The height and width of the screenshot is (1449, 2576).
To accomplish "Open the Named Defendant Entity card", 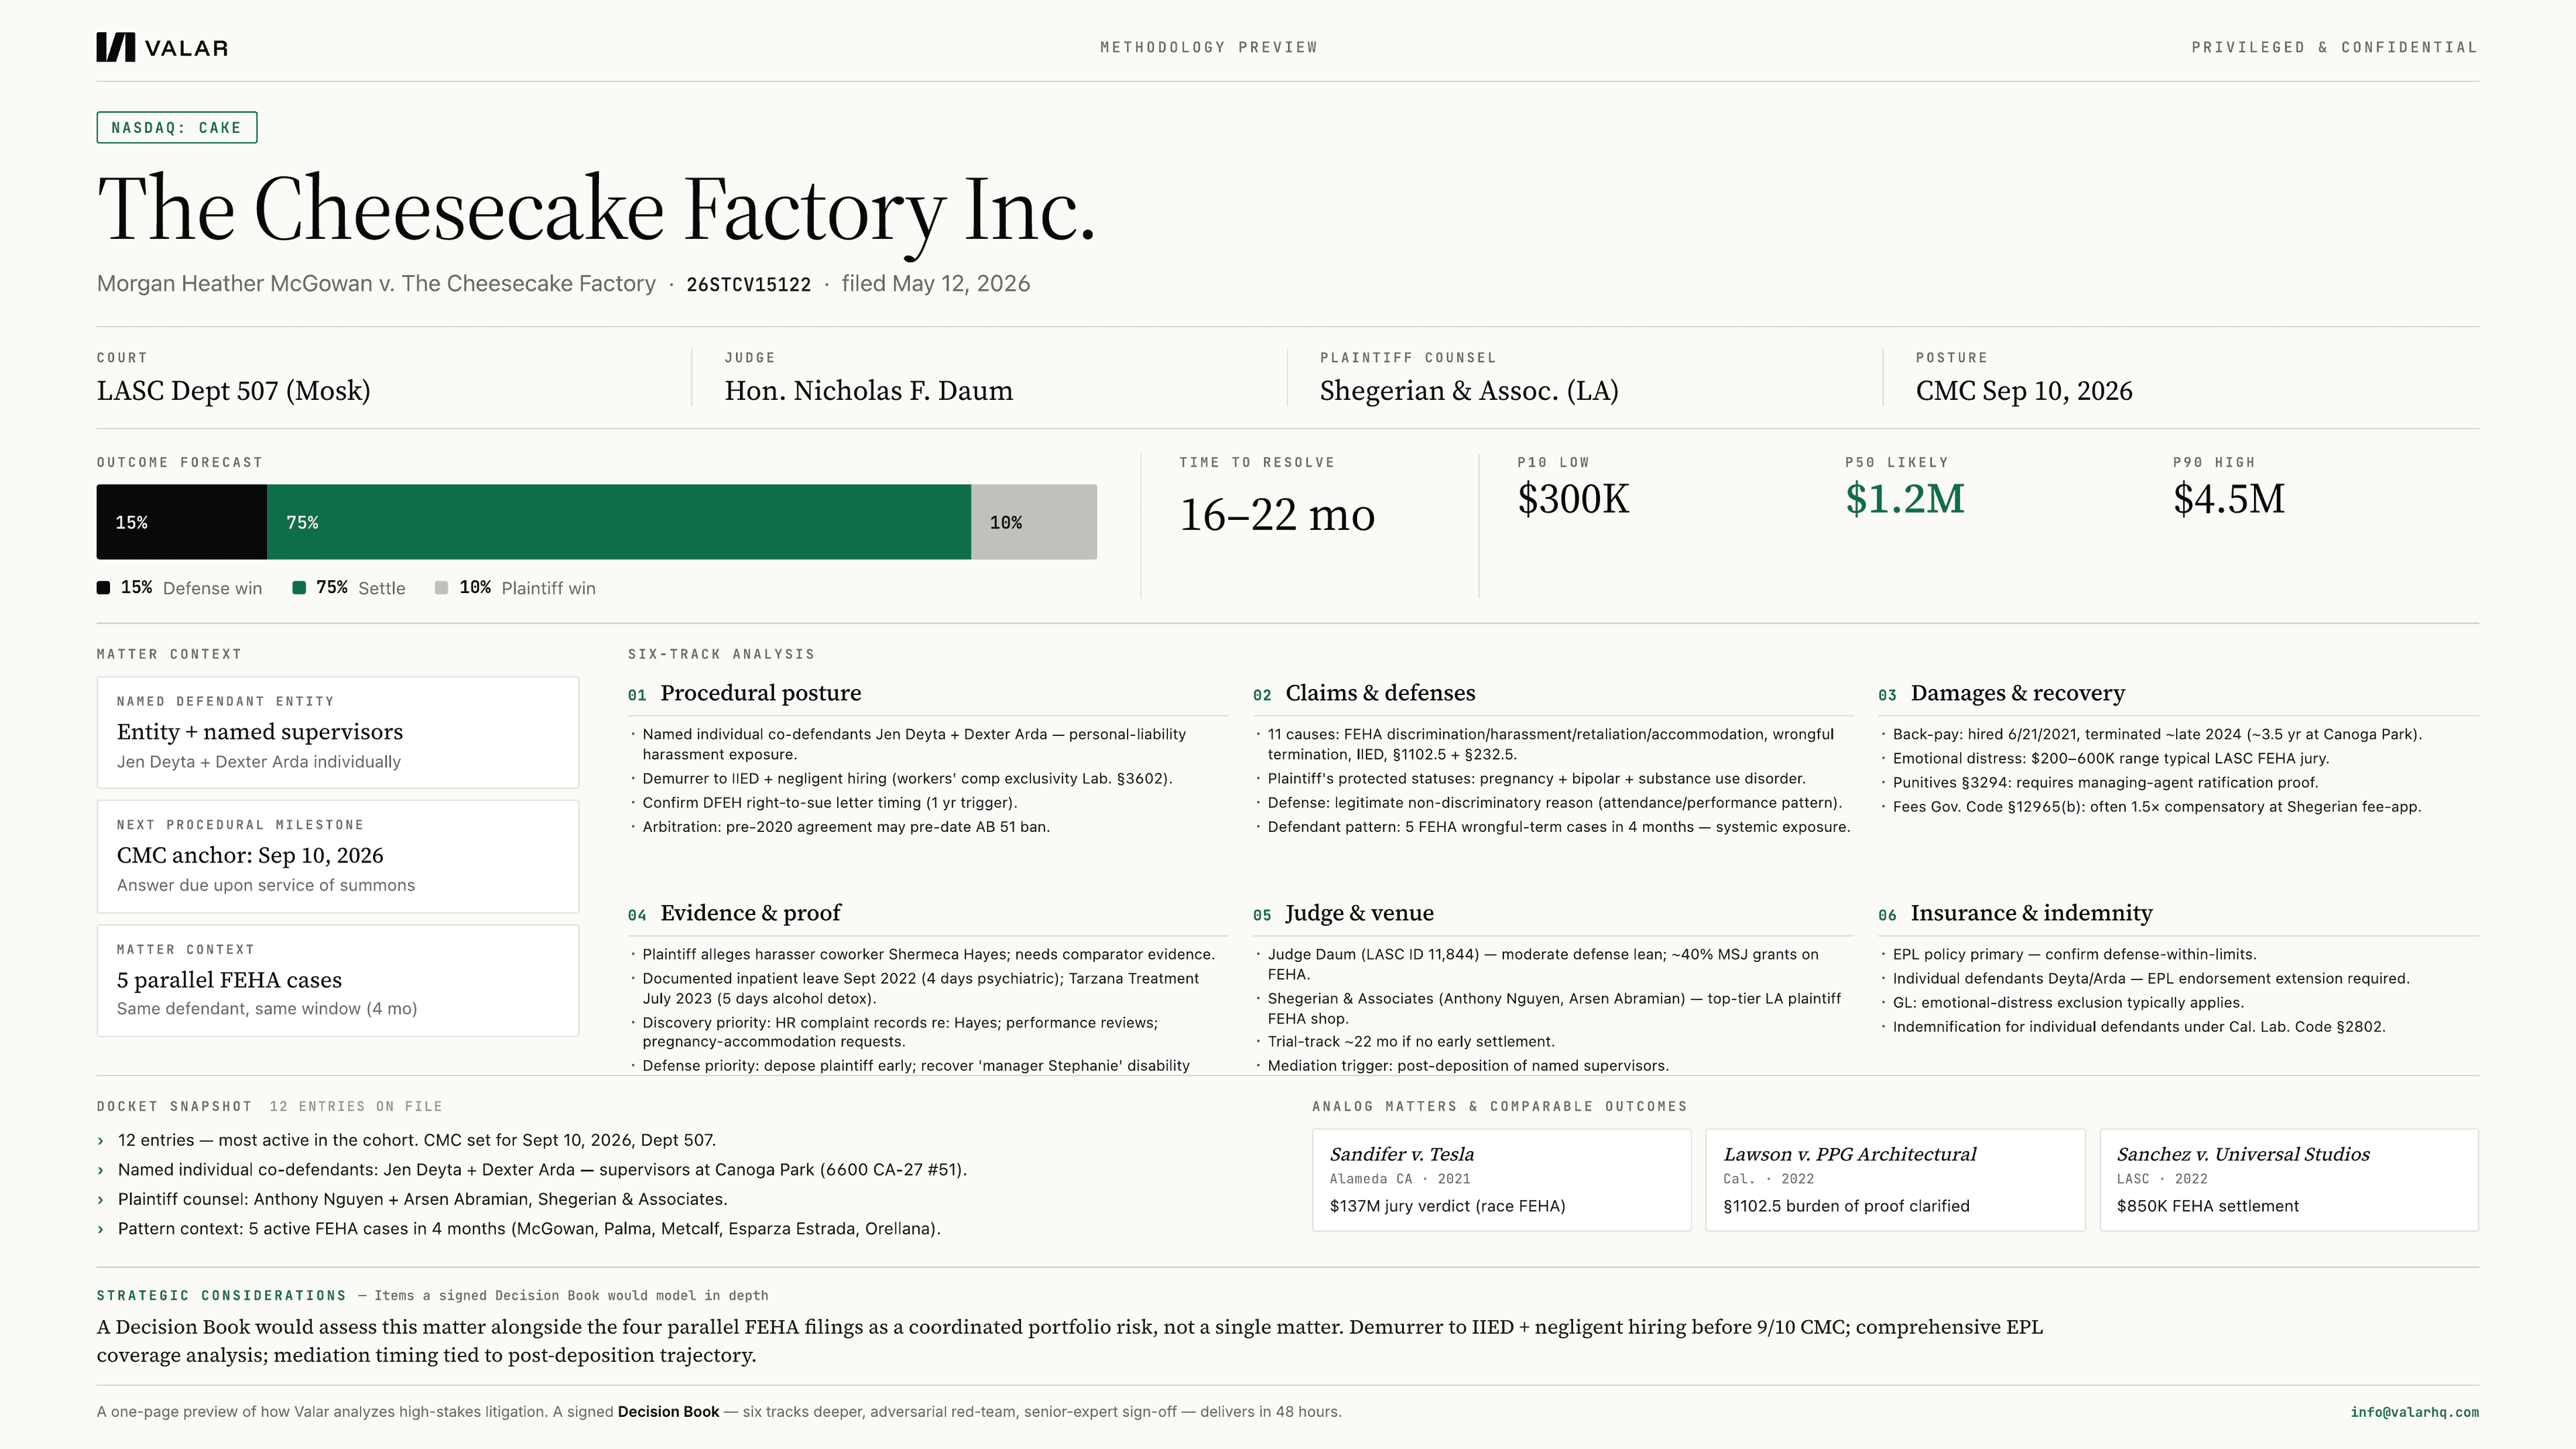I will (x=338, y=733).
